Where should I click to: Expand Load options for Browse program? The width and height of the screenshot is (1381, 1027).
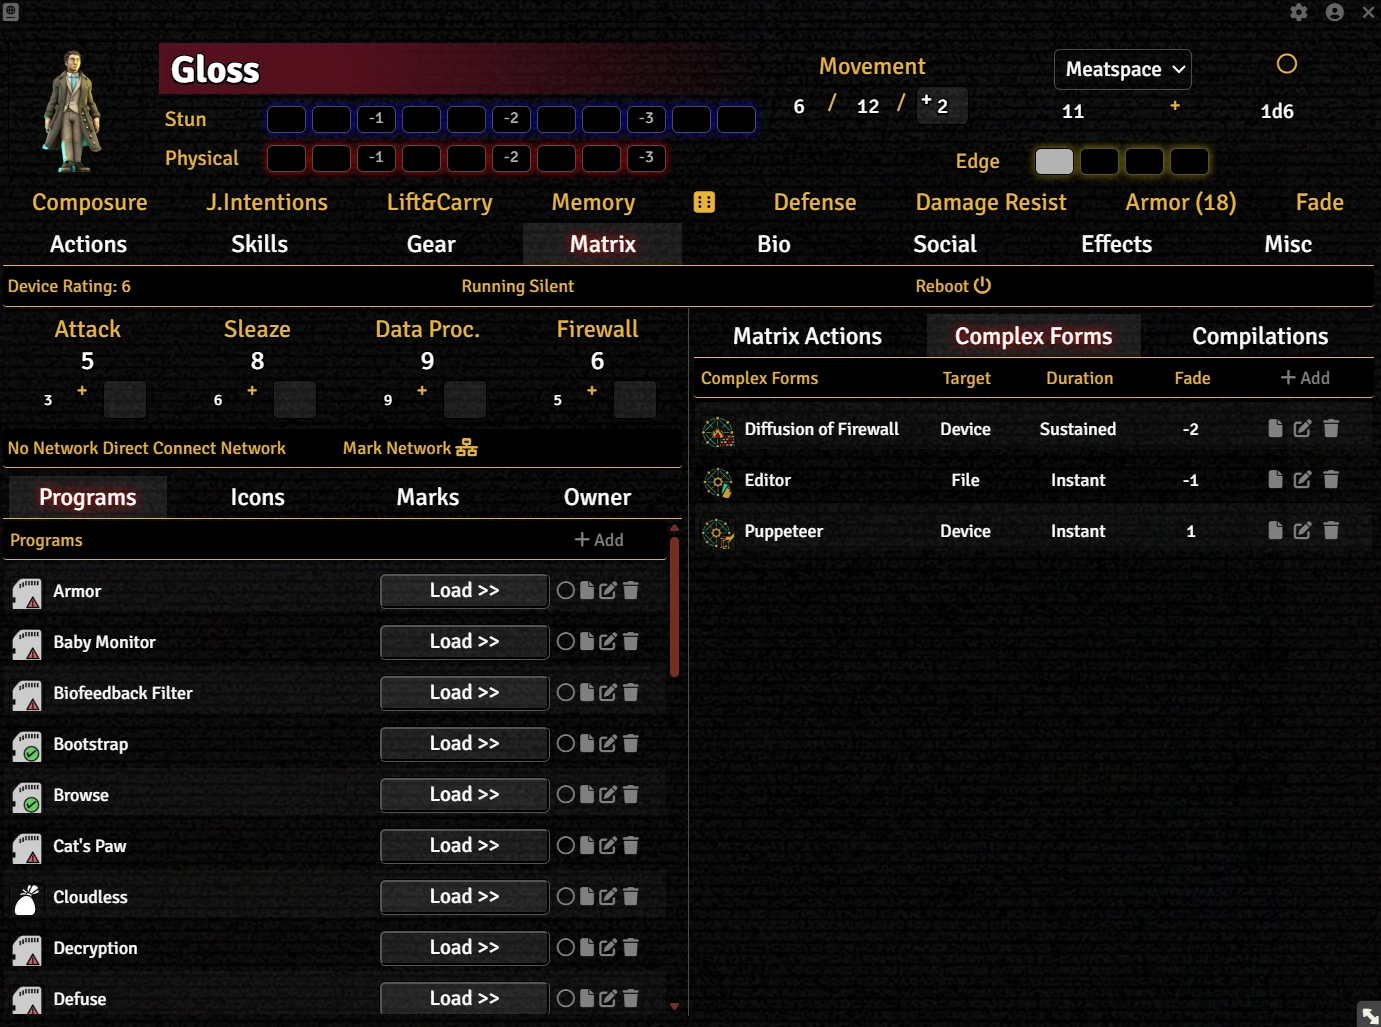pos(464,795)
